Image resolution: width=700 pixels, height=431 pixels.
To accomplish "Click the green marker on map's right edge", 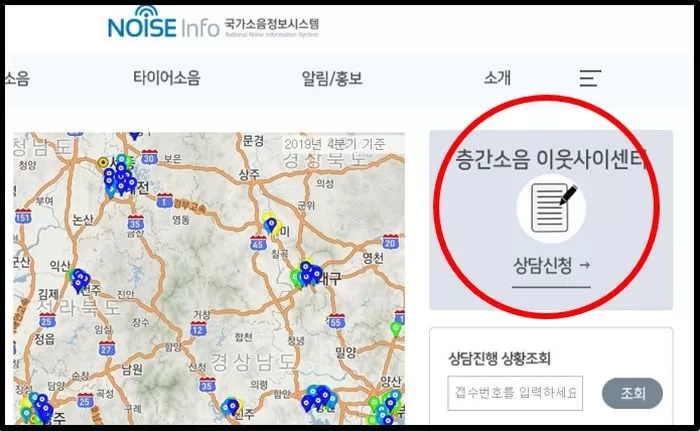I will pyautogui.click(x=396, y=328).
